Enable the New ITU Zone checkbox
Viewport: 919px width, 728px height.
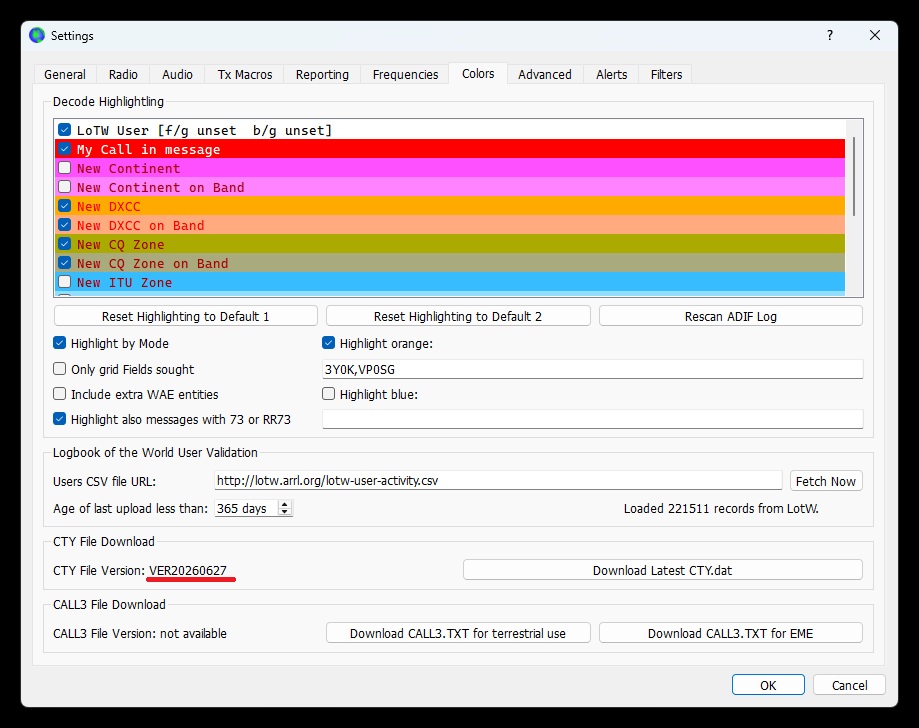coord(64,282)
